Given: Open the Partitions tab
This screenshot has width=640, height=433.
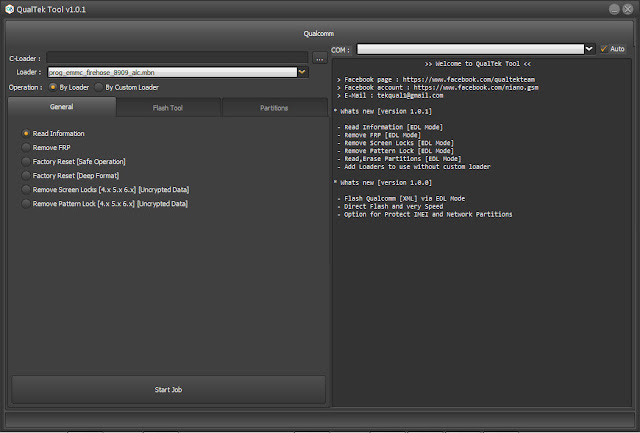Looking at the screenshot, I should point(274,108).
